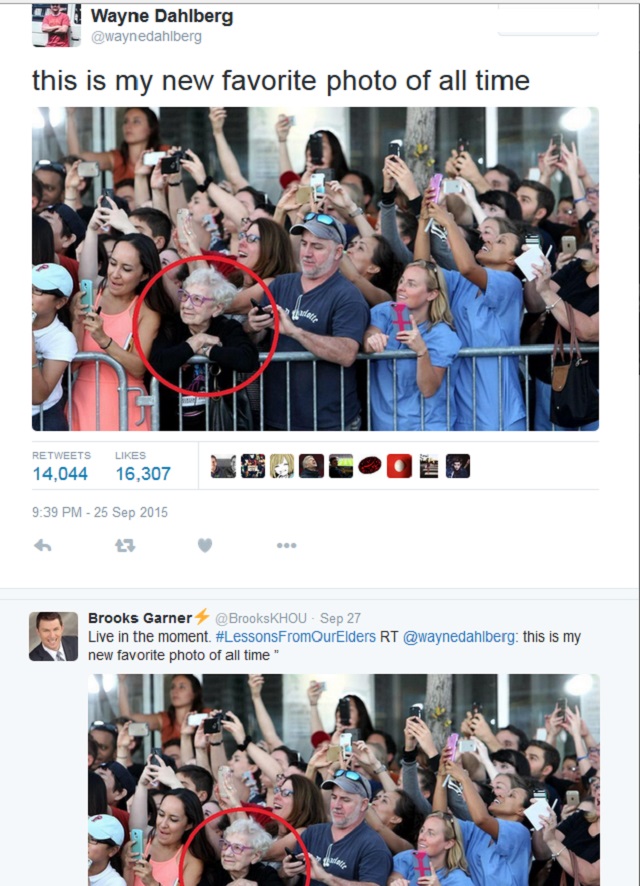Click the red circle white dot avatar

399,466
